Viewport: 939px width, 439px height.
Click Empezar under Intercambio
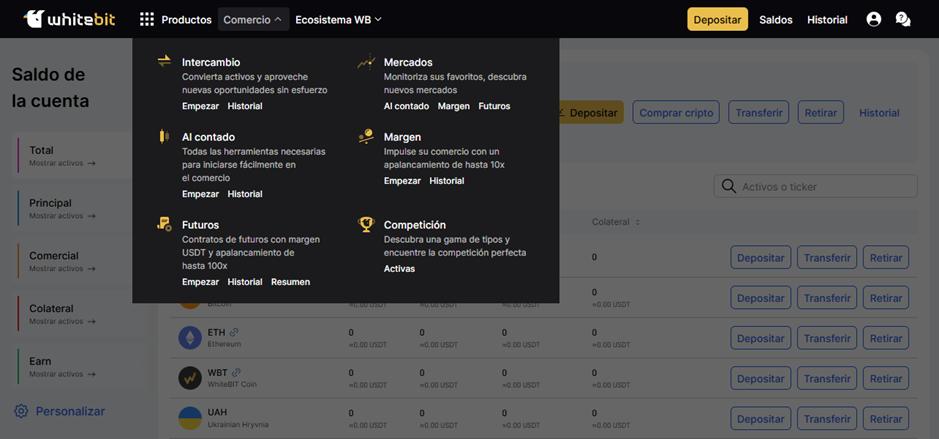[x=201, y=106]
